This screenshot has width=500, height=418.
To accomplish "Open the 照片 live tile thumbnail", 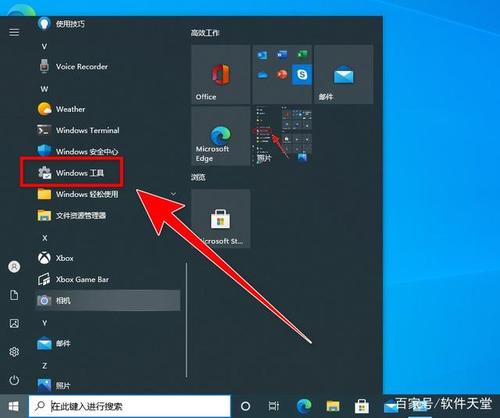I will (282, 136).
